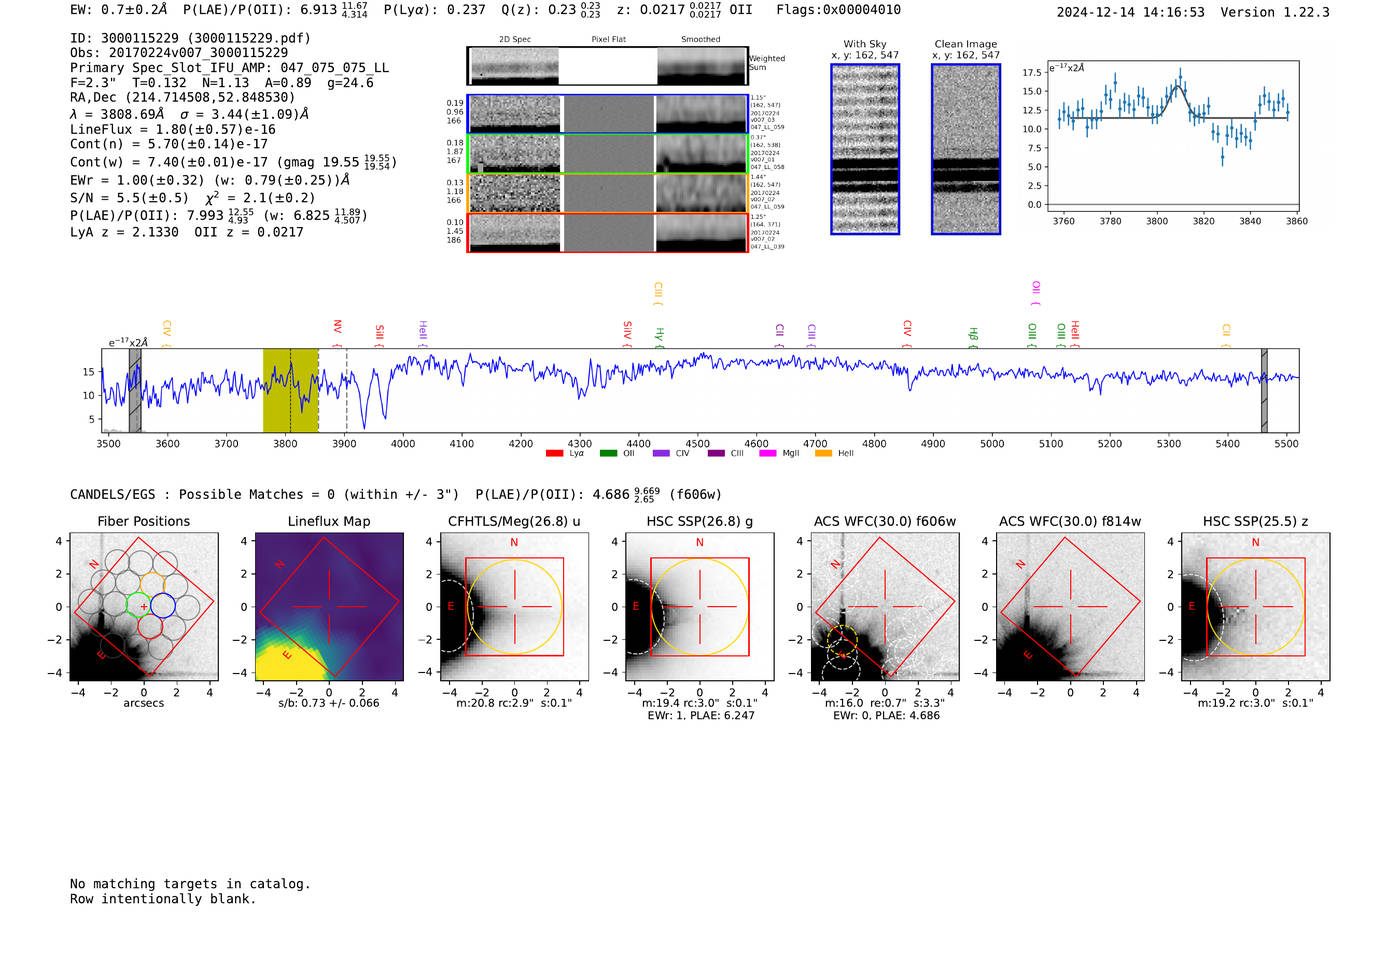Click the yellow highlighted band near 3800Å
The height and width of the screenshot is (953, 1400).
(290, 390)
